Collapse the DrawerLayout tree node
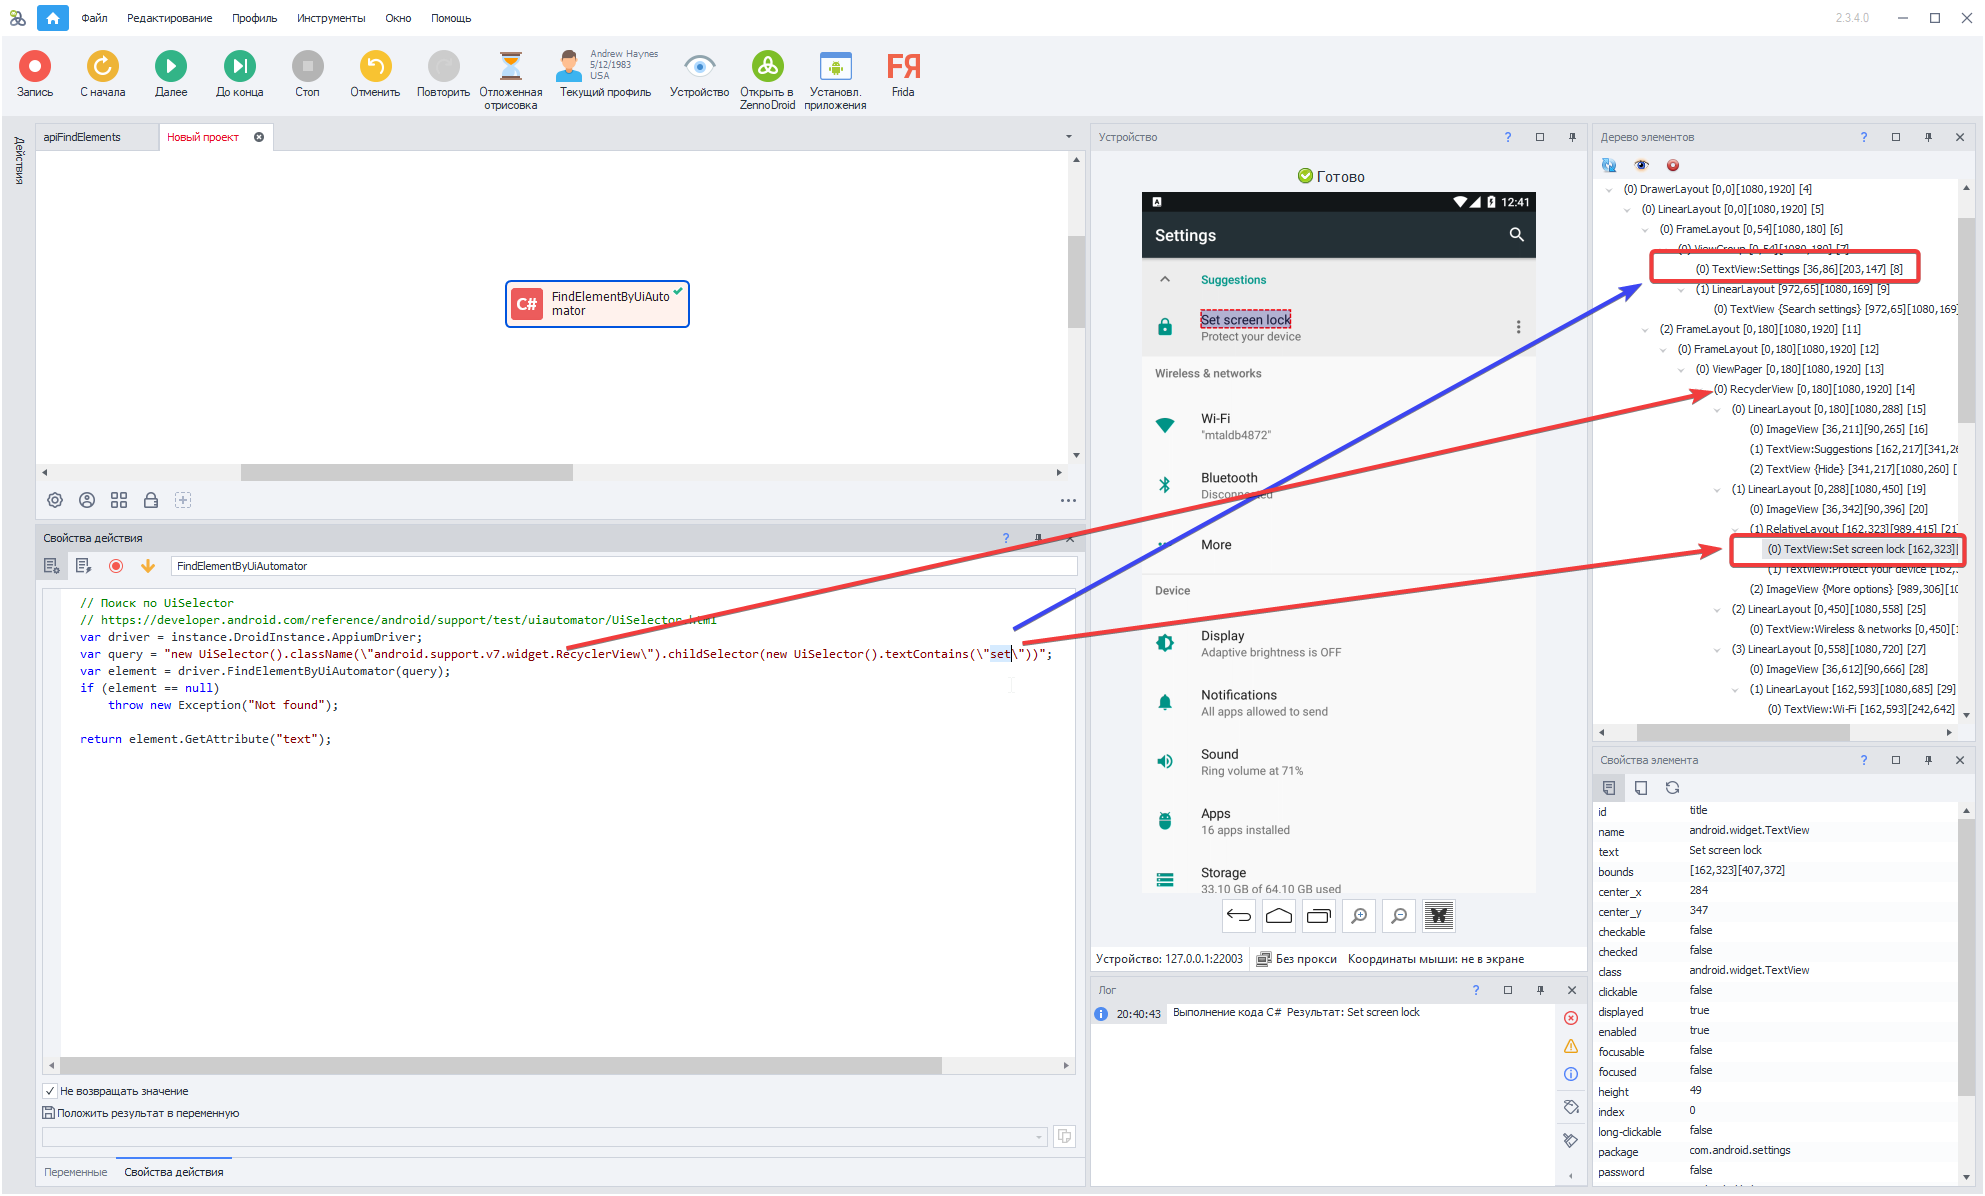This screenshot has height=1196, width=1985. click(1609, 190)
